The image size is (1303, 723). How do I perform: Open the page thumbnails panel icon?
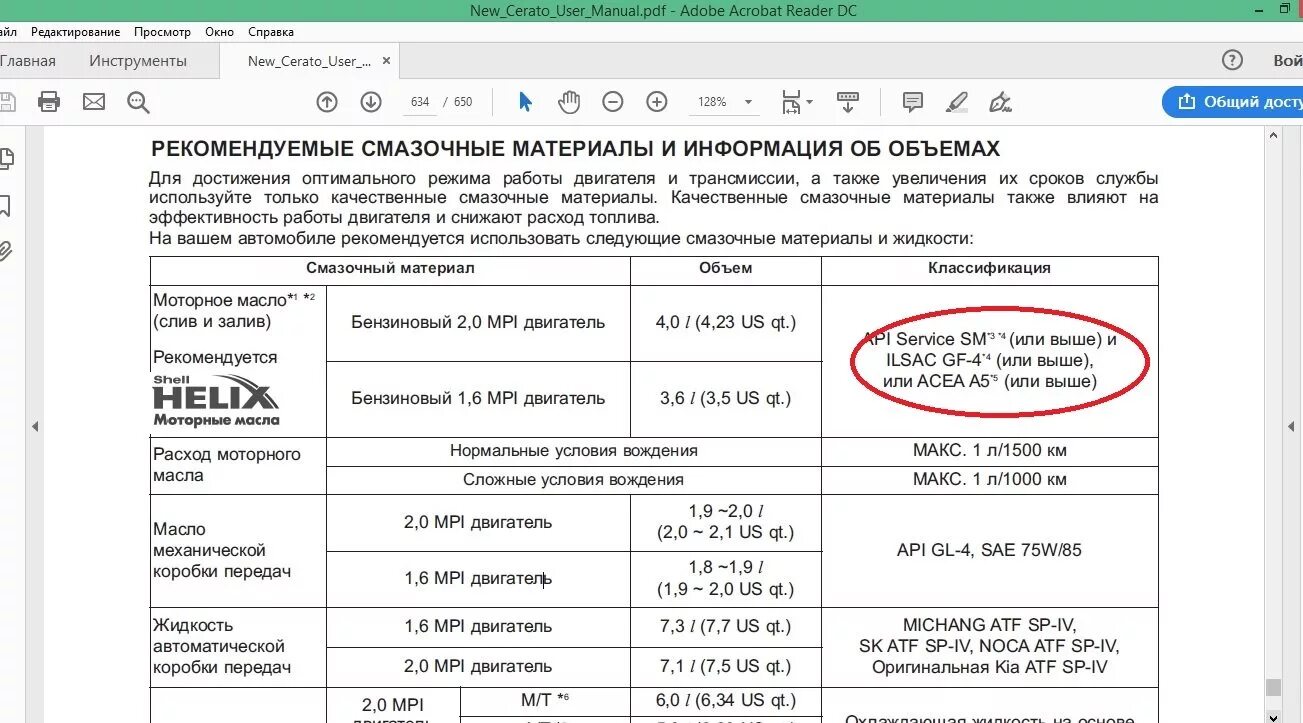tap(6, 157)
